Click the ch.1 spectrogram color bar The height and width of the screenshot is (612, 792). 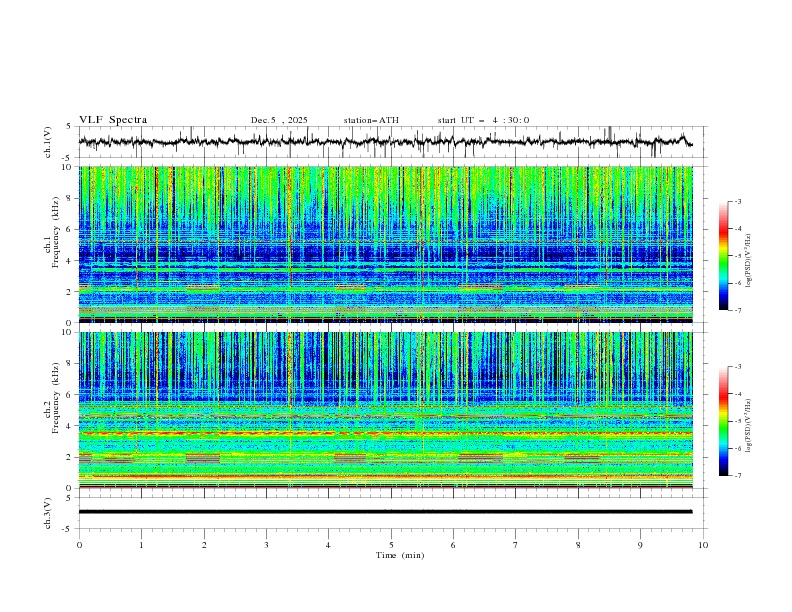[723, 256]
